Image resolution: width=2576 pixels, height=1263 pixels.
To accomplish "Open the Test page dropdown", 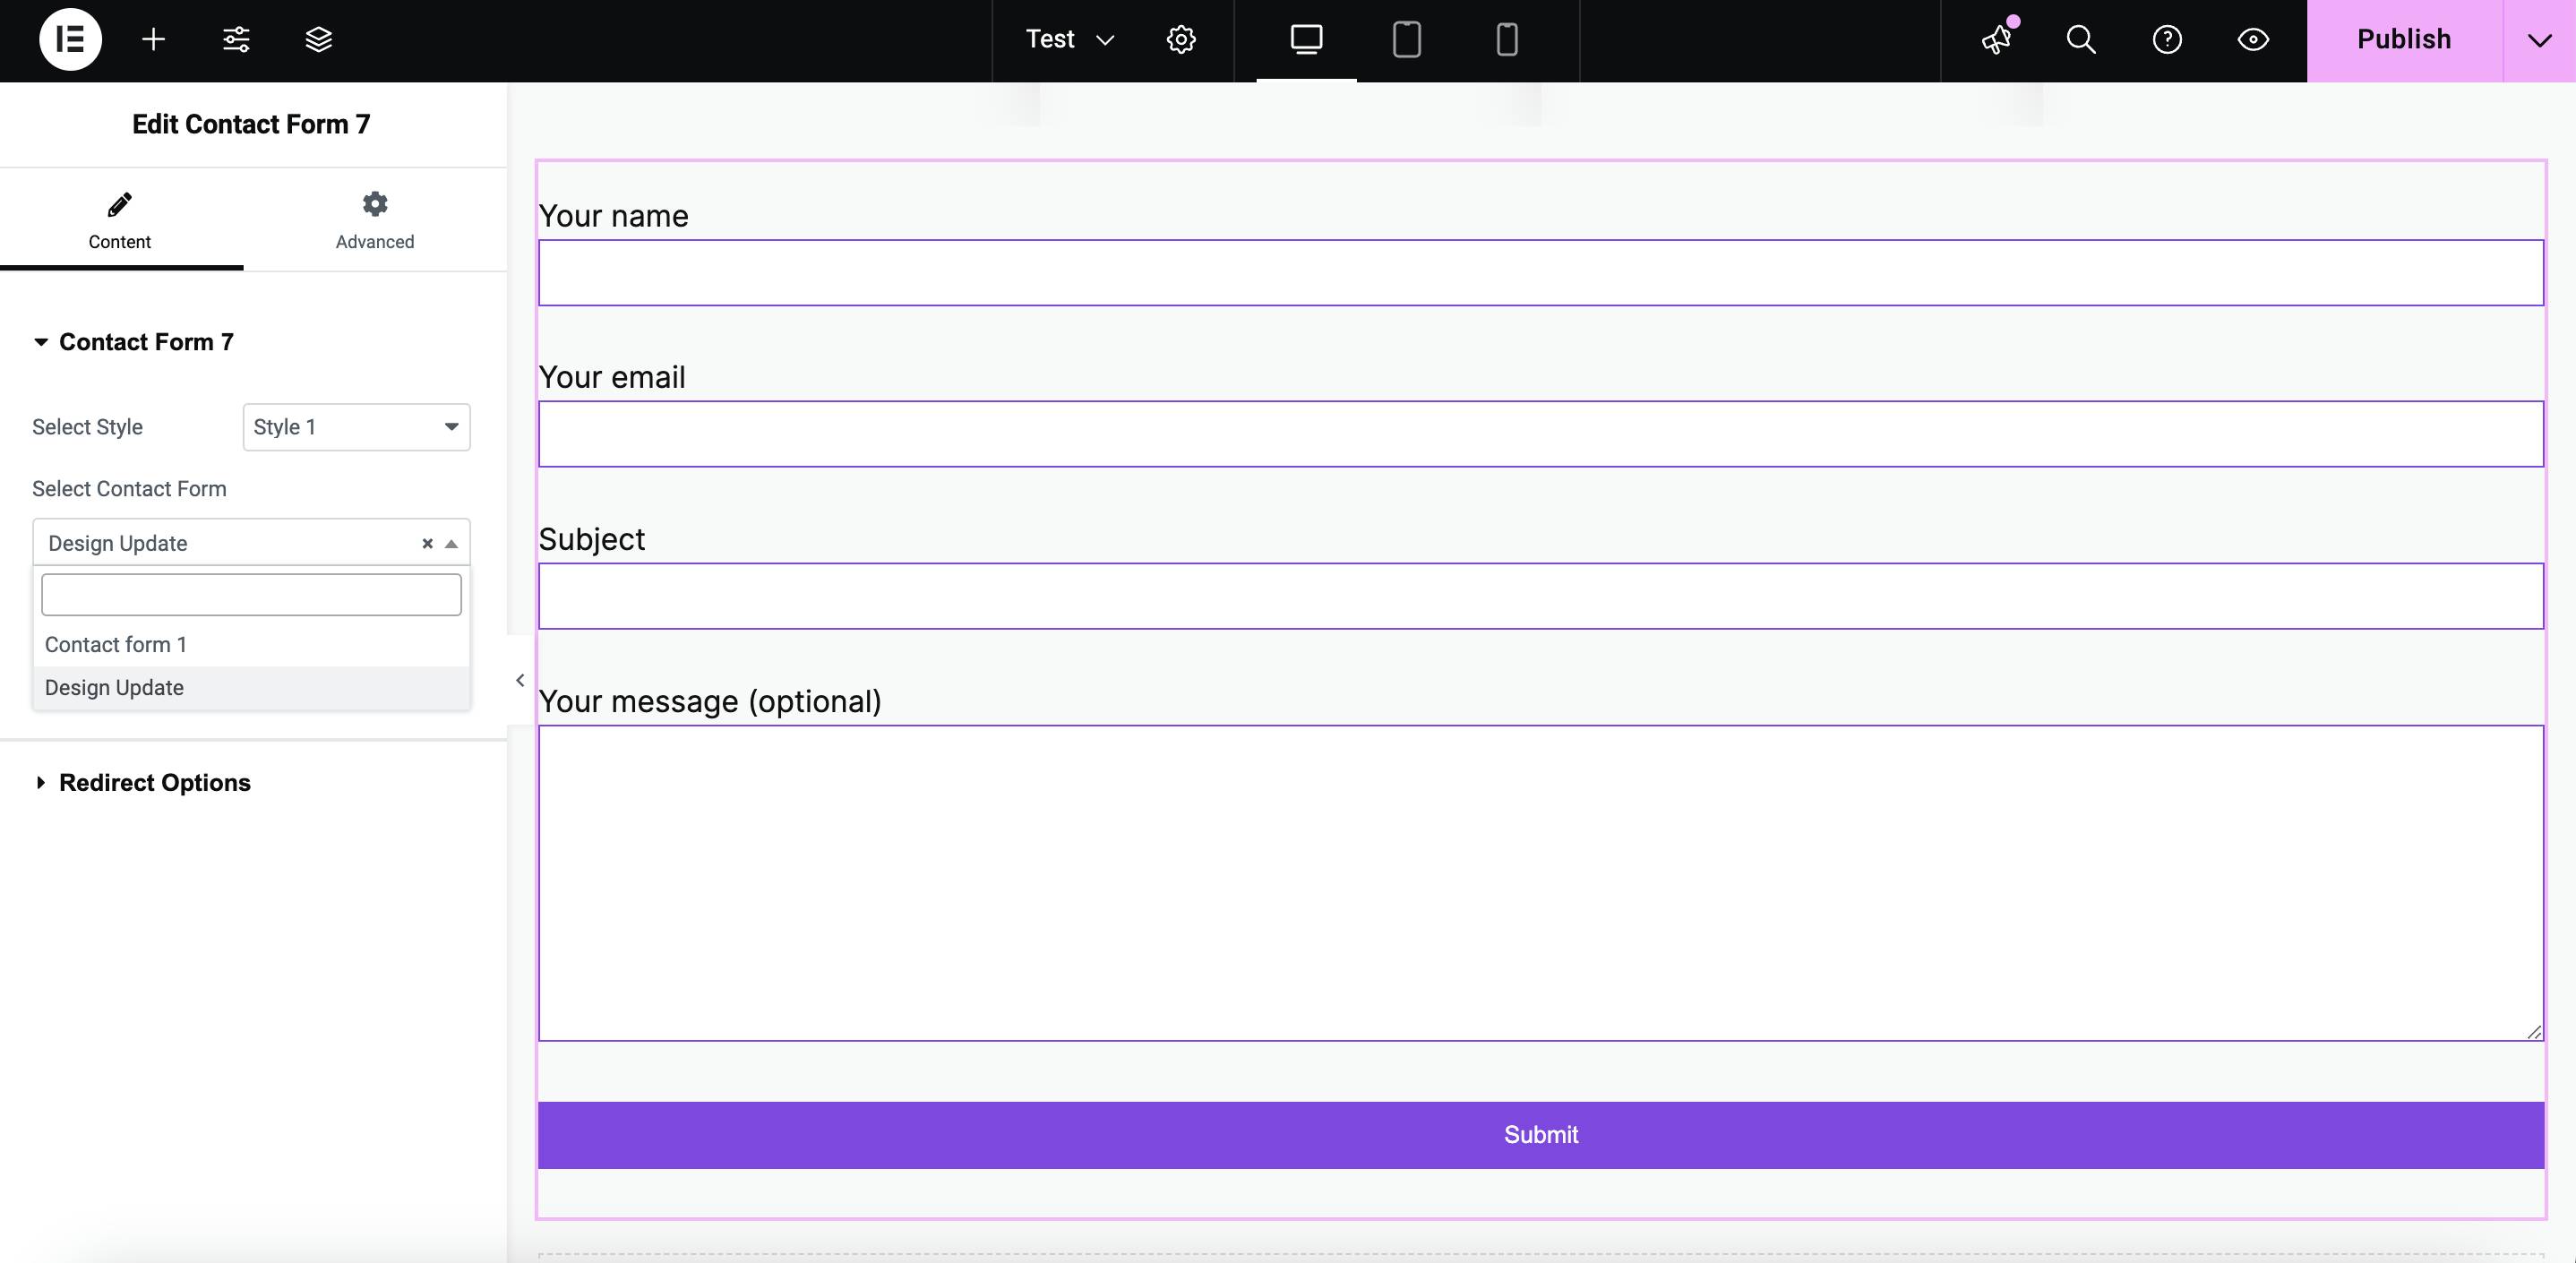I will click(1069, 39).
